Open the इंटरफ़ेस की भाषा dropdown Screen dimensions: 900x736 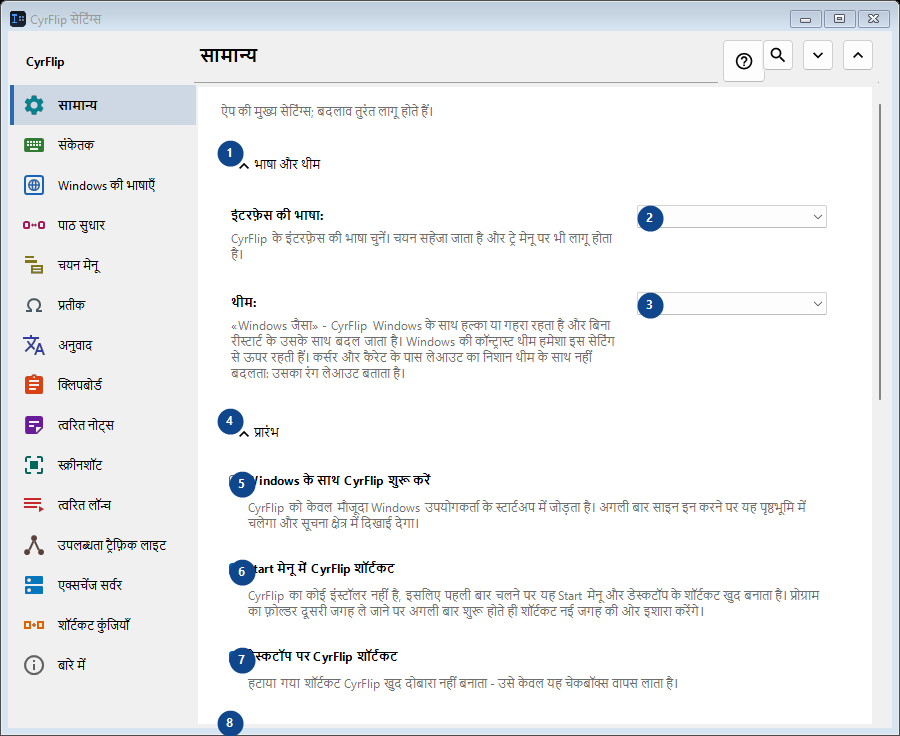click(732, 217)
